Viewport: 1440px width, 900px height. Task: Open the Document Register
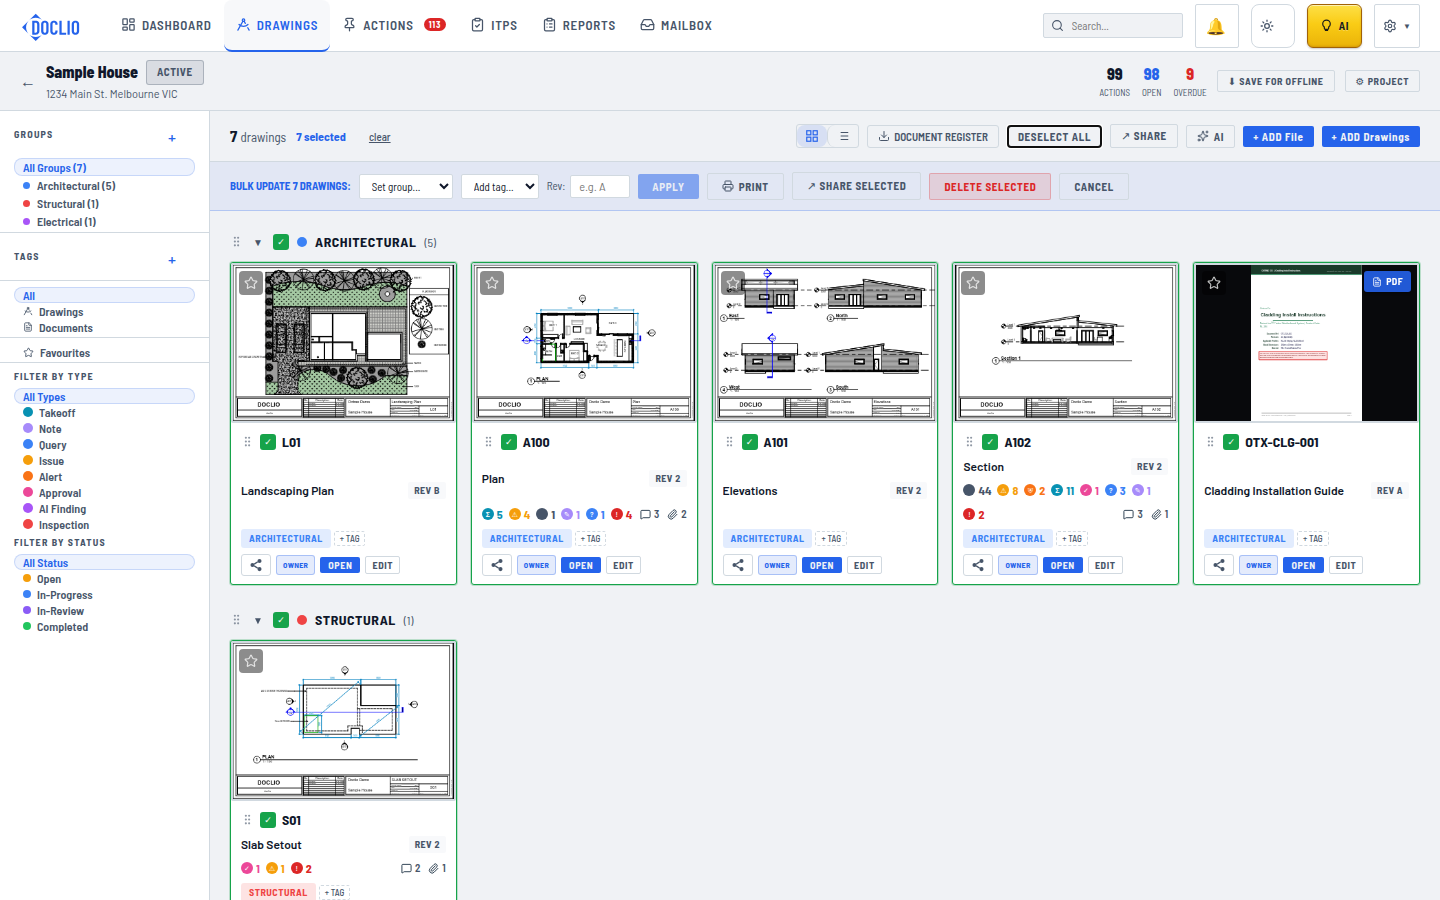point(933,137)
